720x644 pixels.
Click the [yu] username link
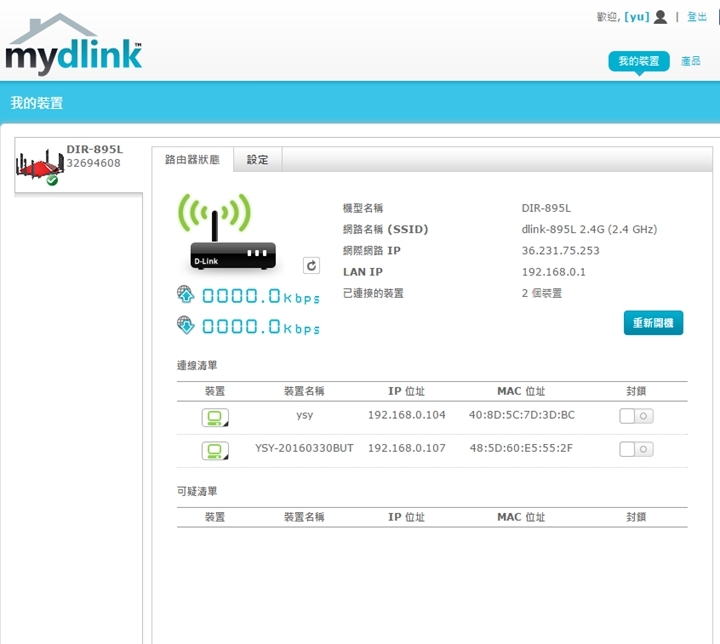(637, 17)
